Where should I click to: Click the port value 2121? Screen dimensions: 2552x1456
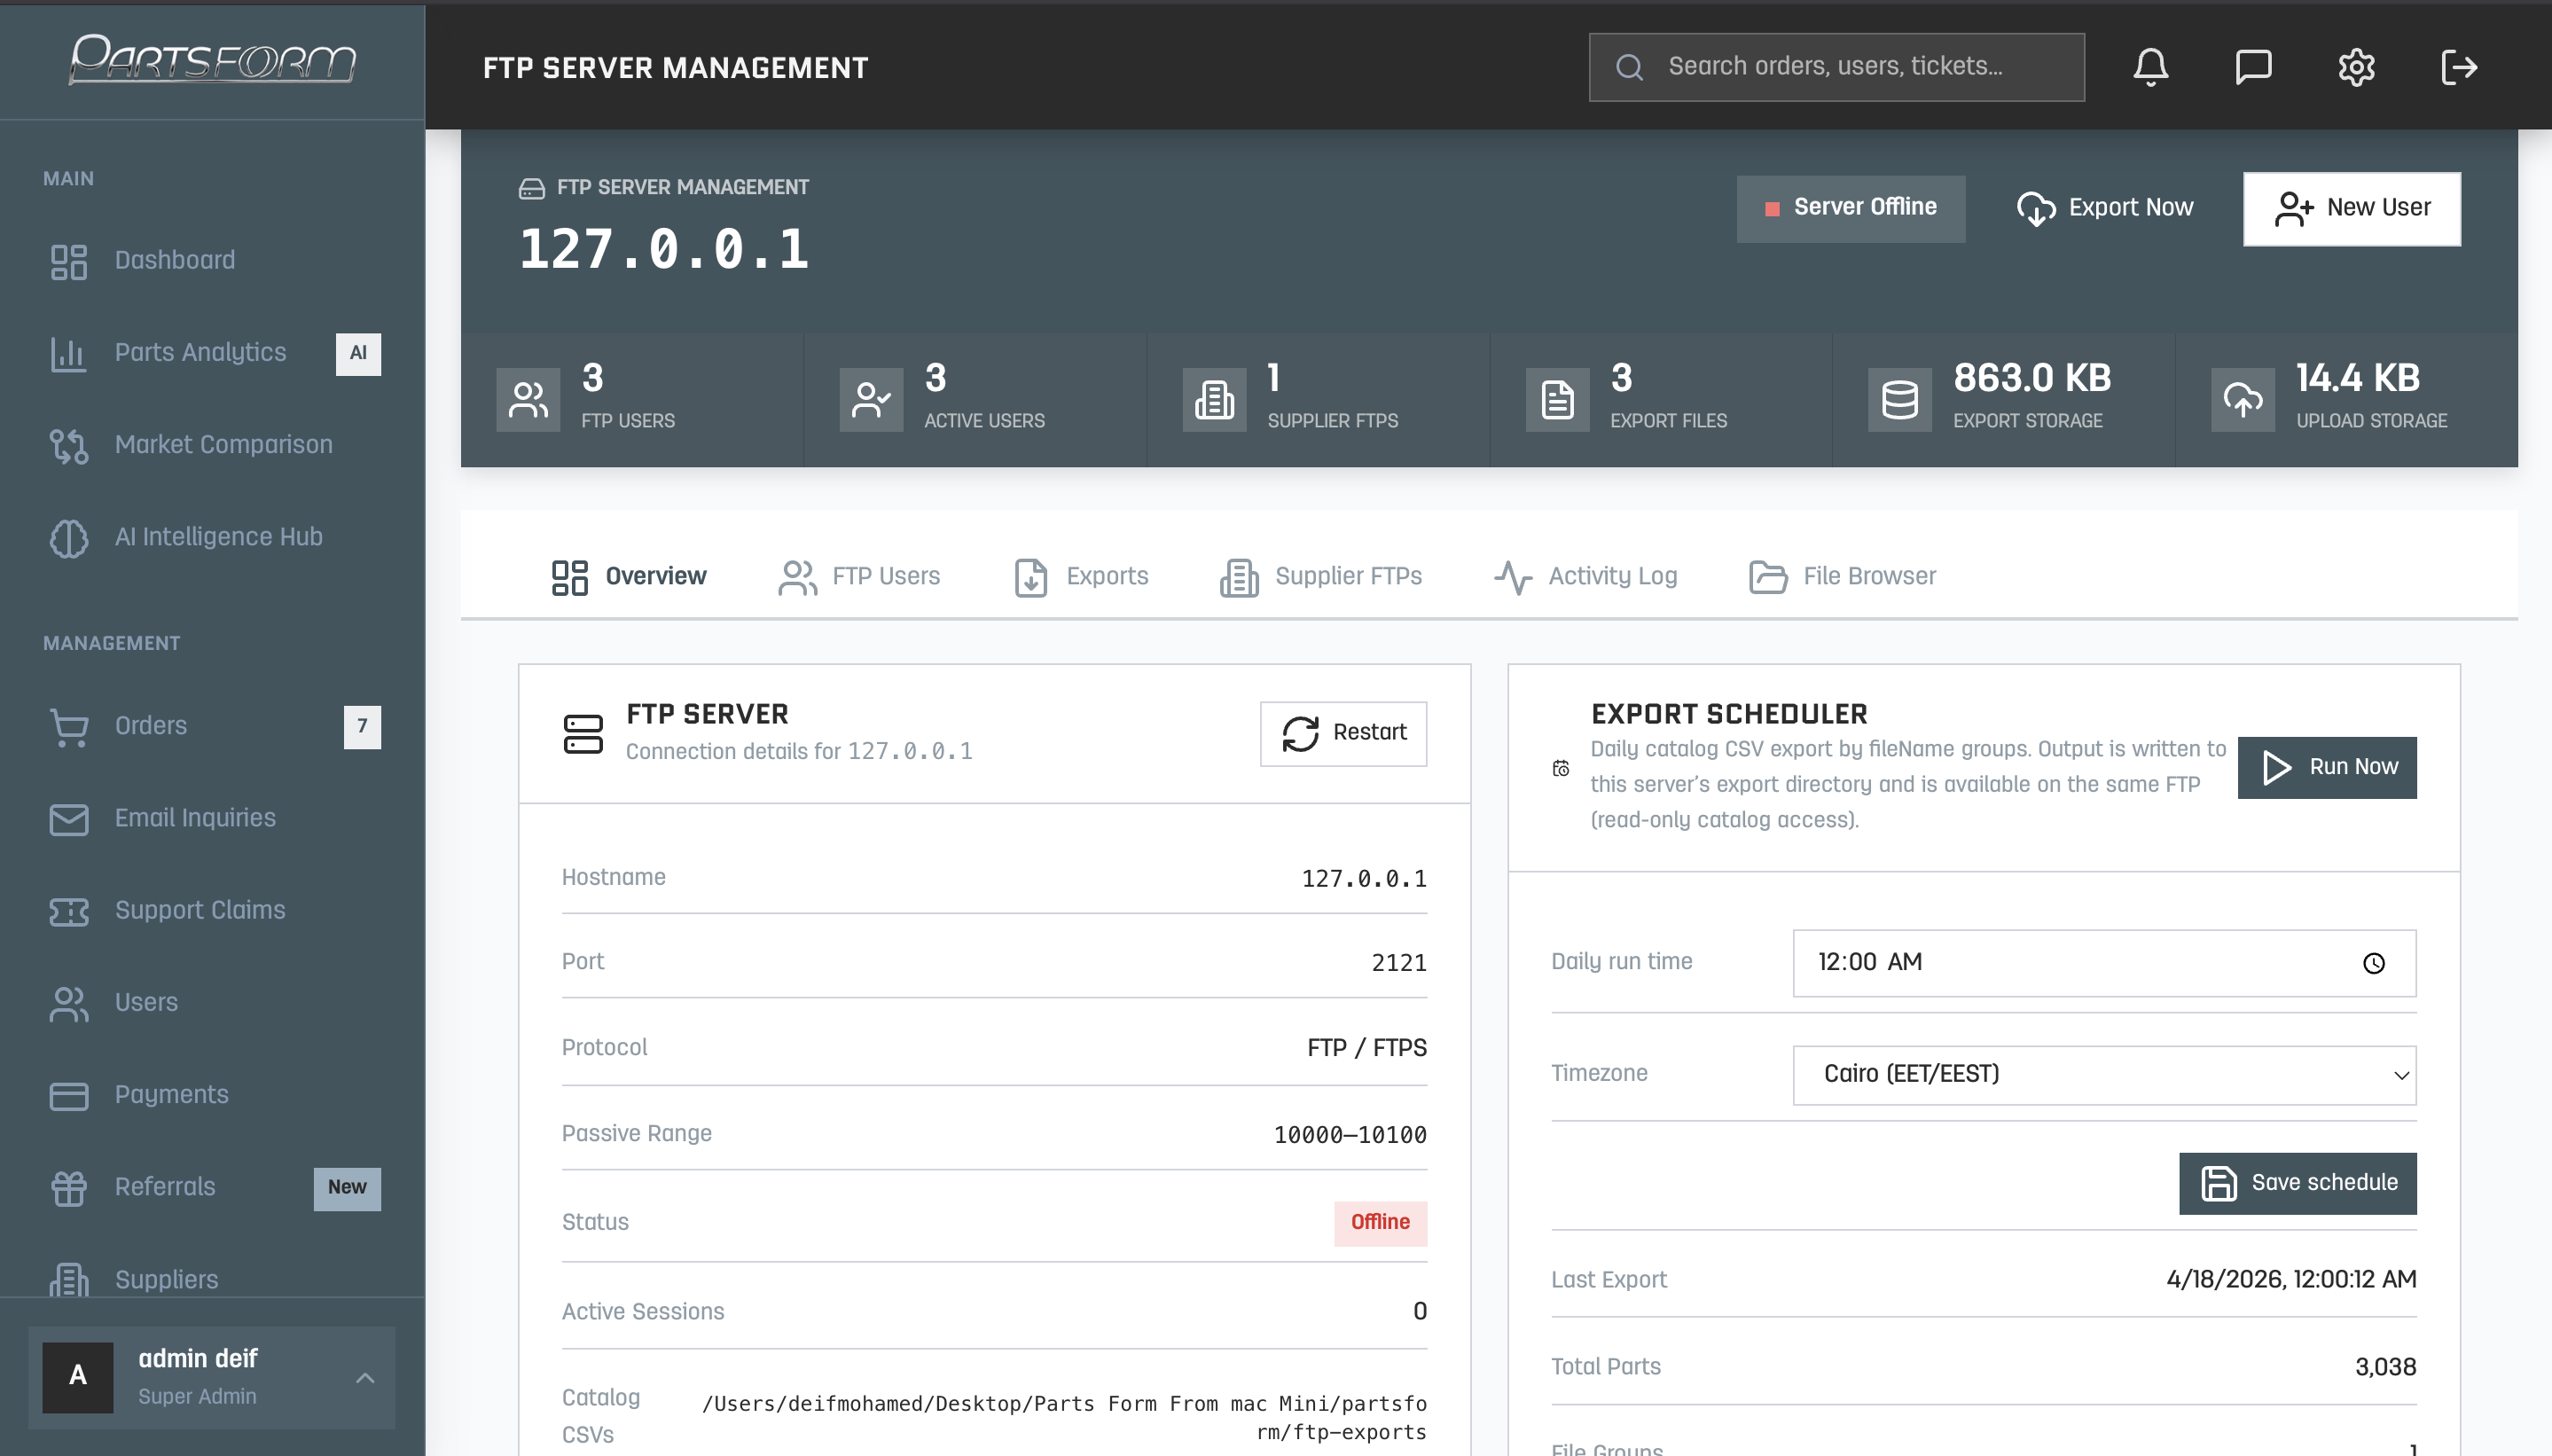coord(1398,963)
